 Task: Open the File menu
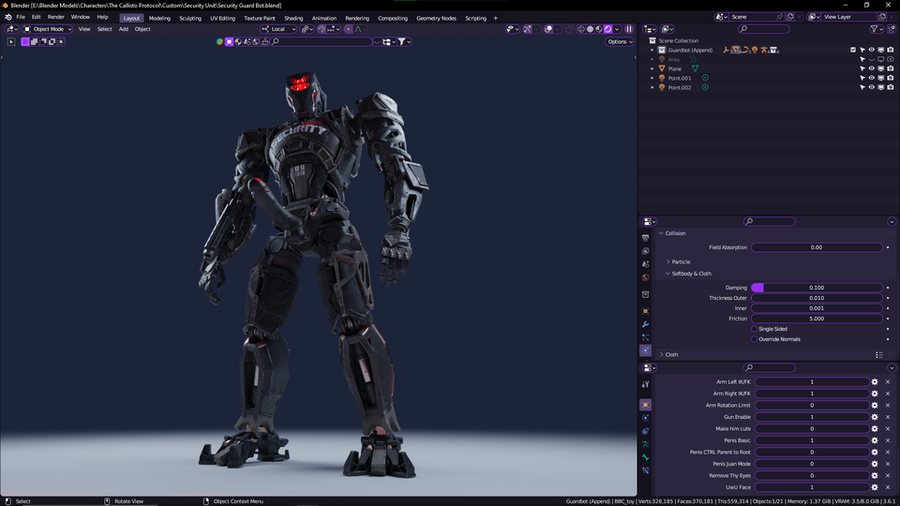(x=21, y=17)
